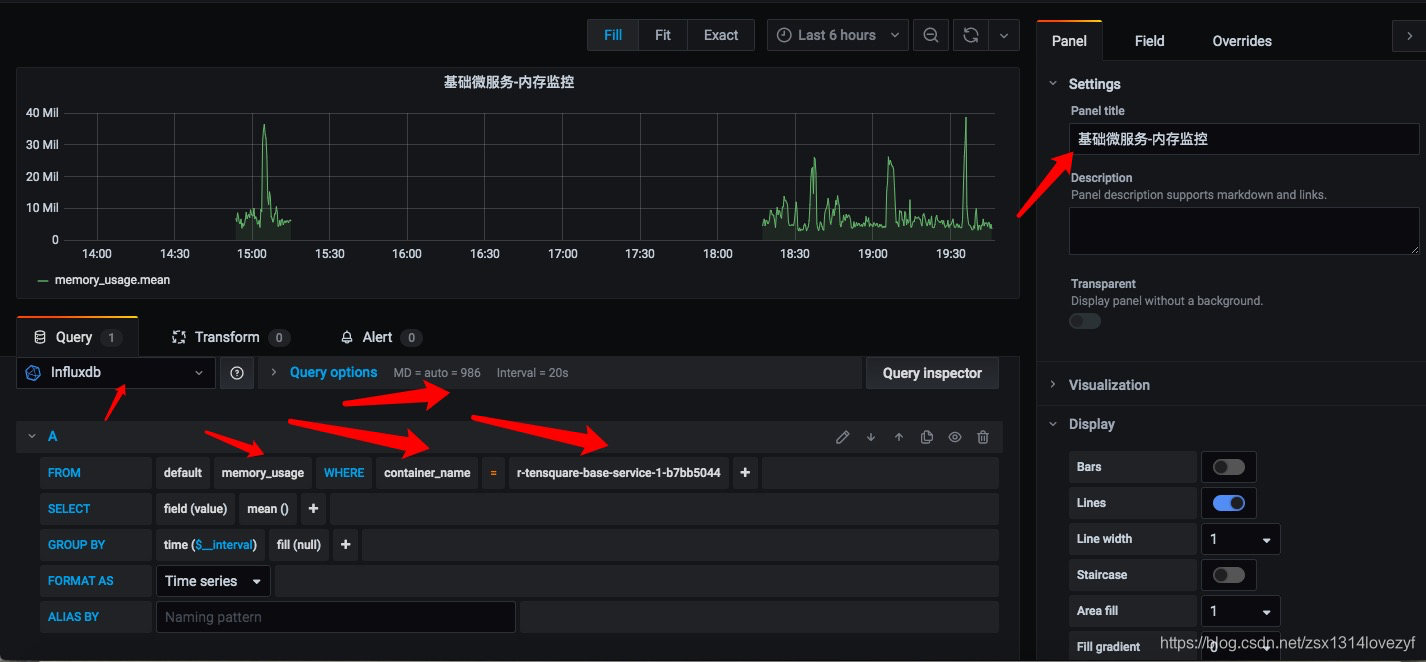
Task: Expand Query options
Action: pos(333,372)
